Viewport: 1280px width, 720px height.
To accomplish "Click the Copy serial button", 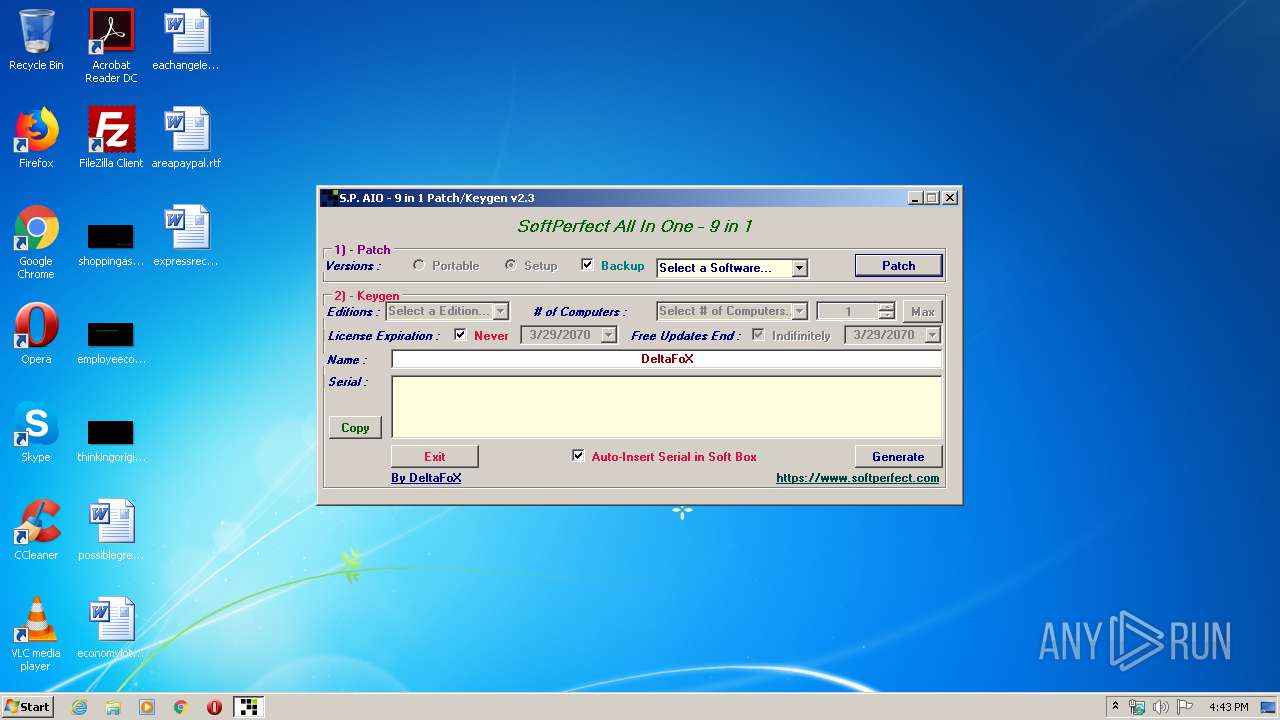I will tap(355, 427).
